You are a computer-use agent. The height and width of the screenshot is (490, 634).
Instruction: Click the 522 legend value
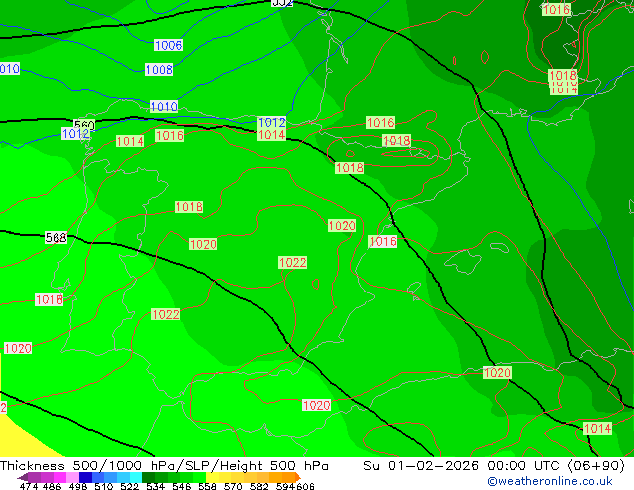129,486
